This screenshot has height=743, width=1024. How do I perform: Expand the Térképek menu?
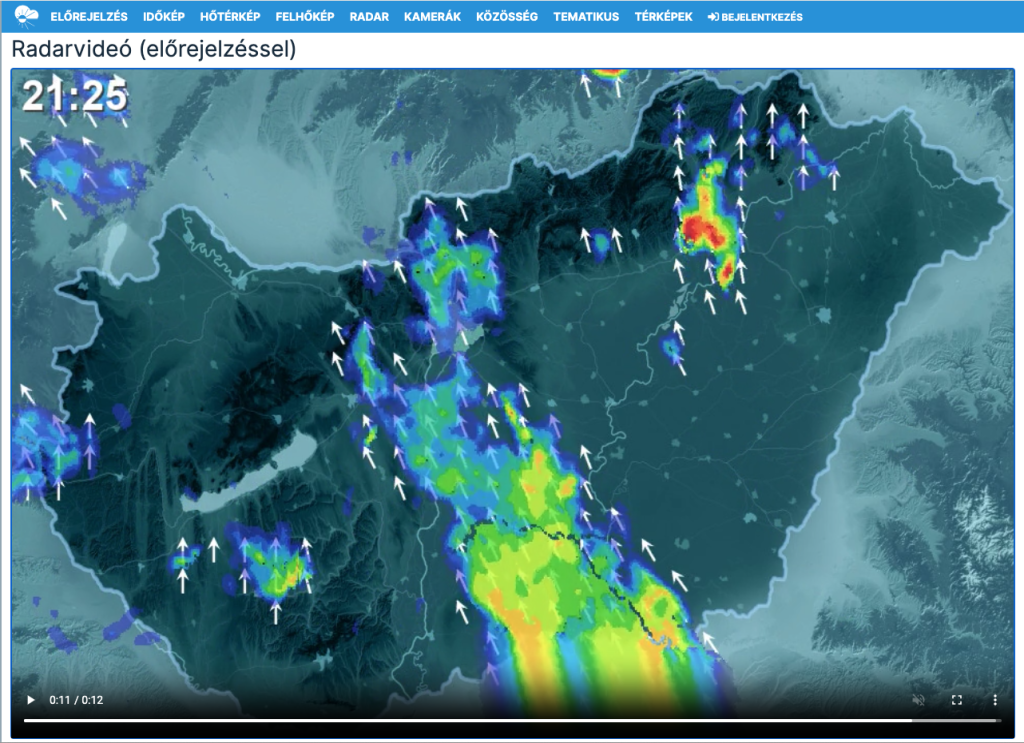[663, 17]
